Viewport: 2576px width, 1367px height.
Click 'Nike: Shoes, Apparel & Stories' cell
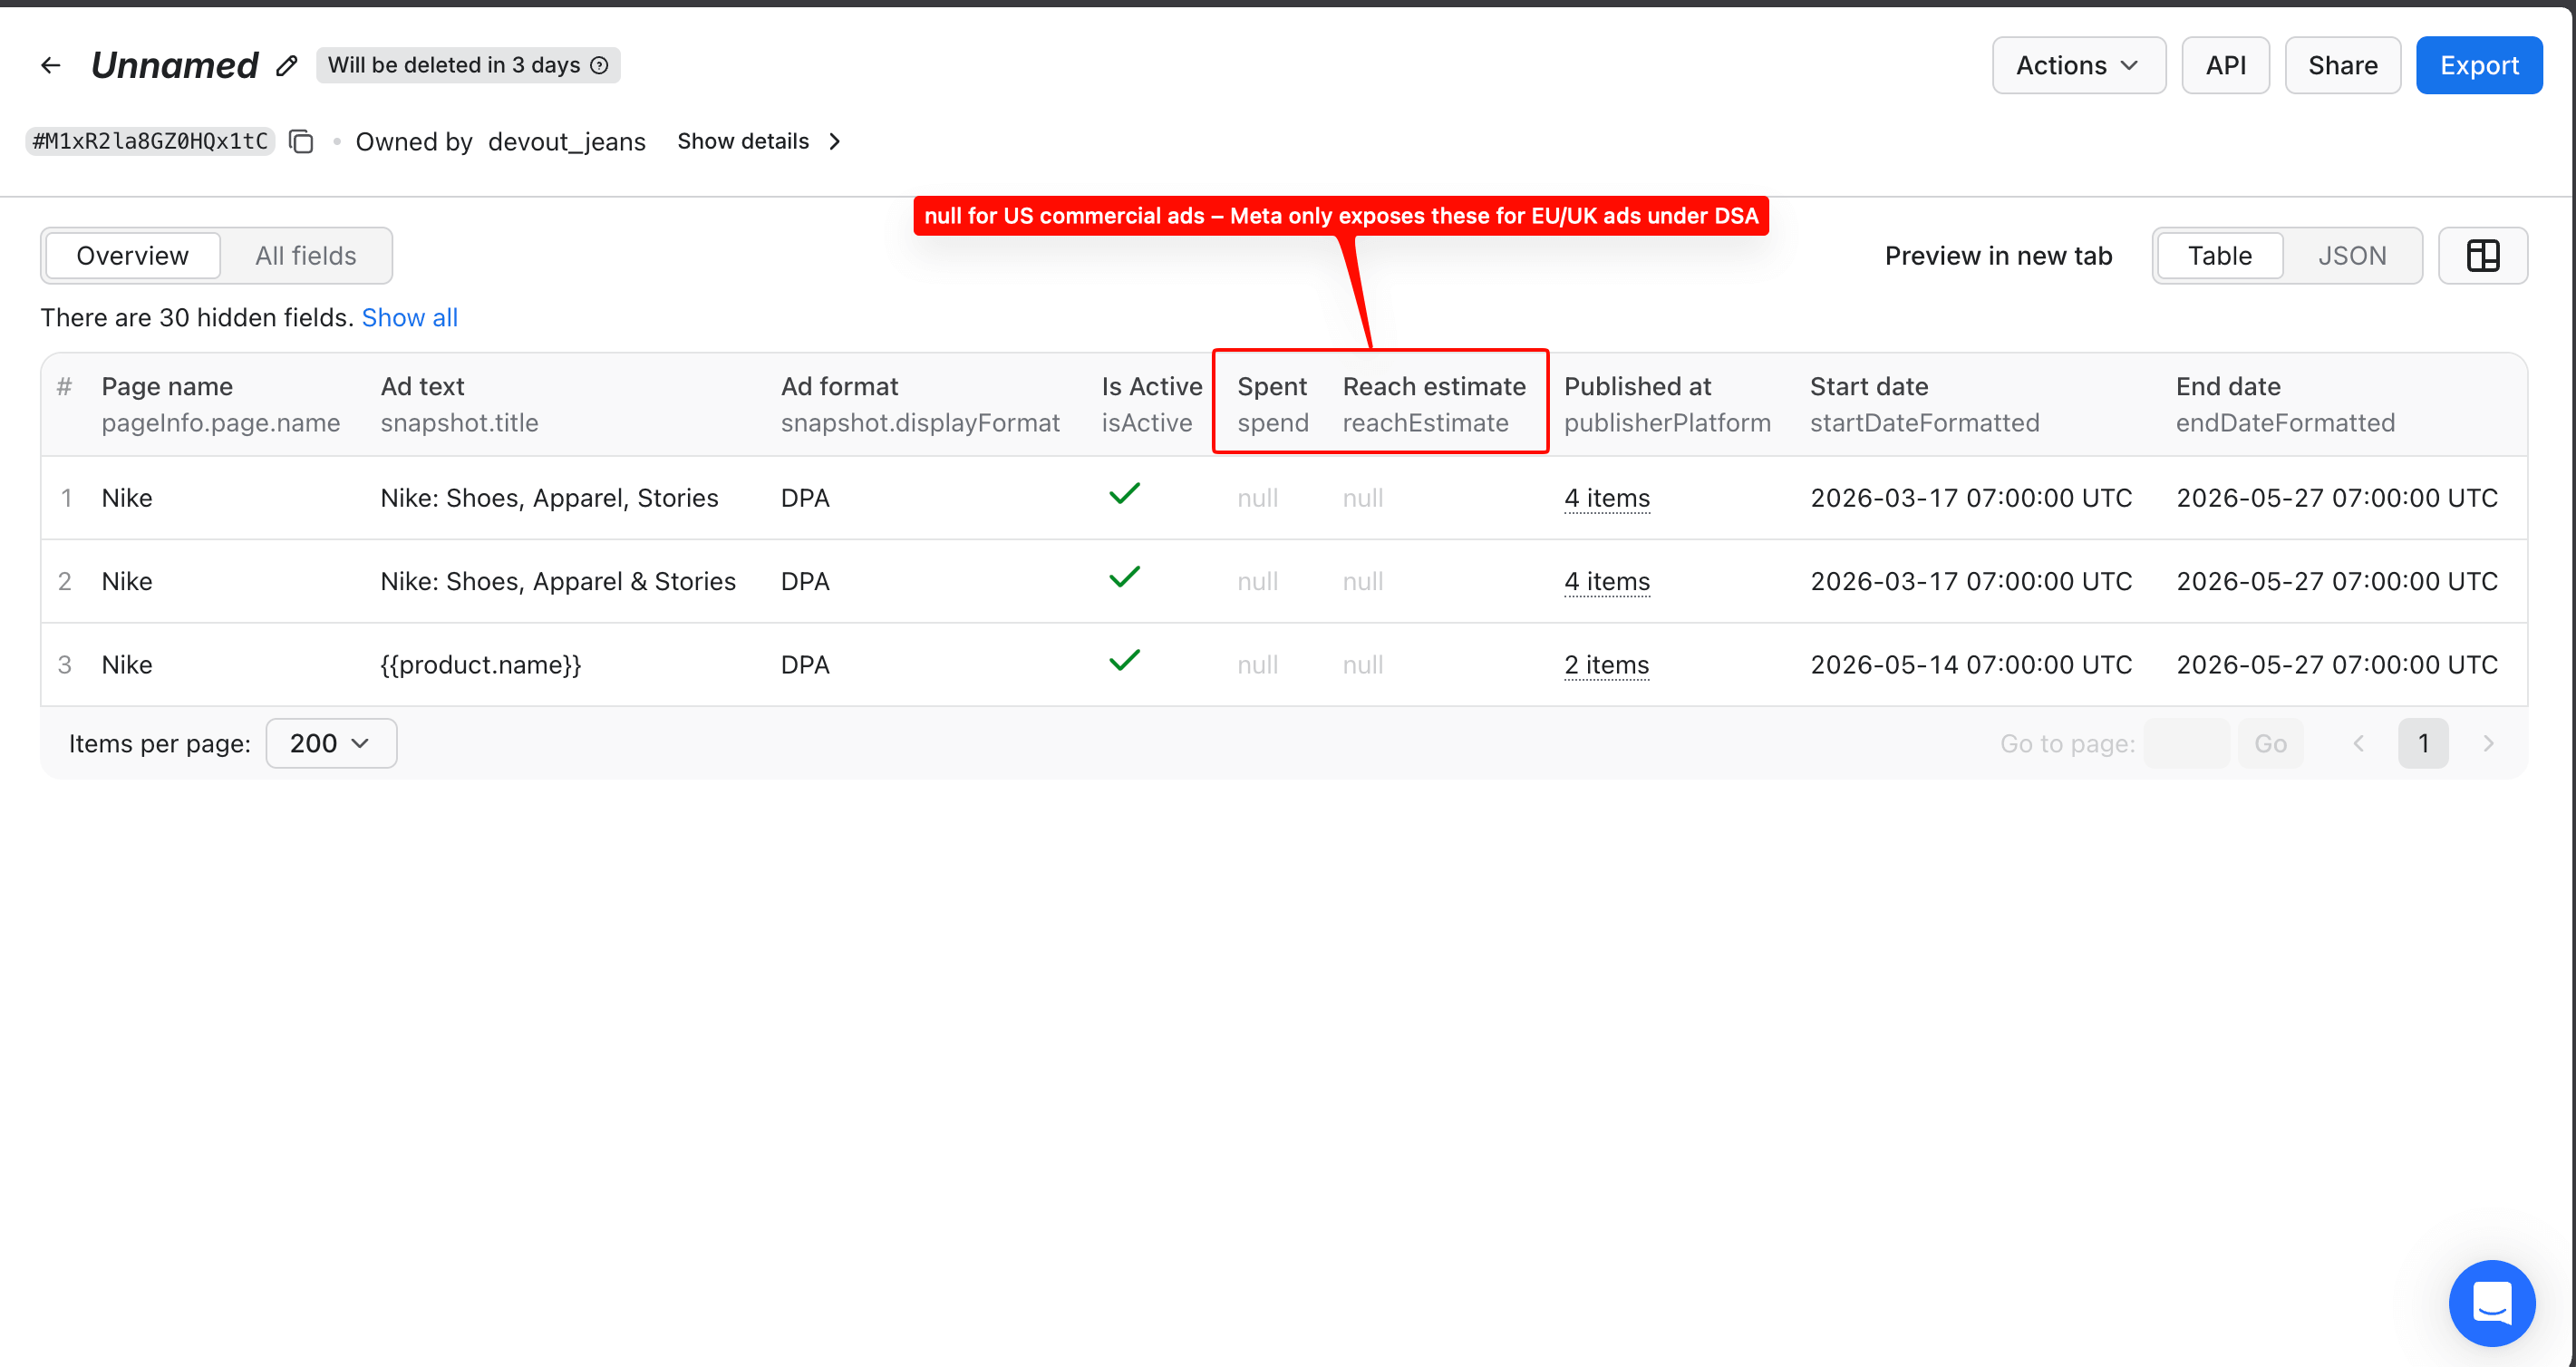pyautogui.click(x=558, y=581)
